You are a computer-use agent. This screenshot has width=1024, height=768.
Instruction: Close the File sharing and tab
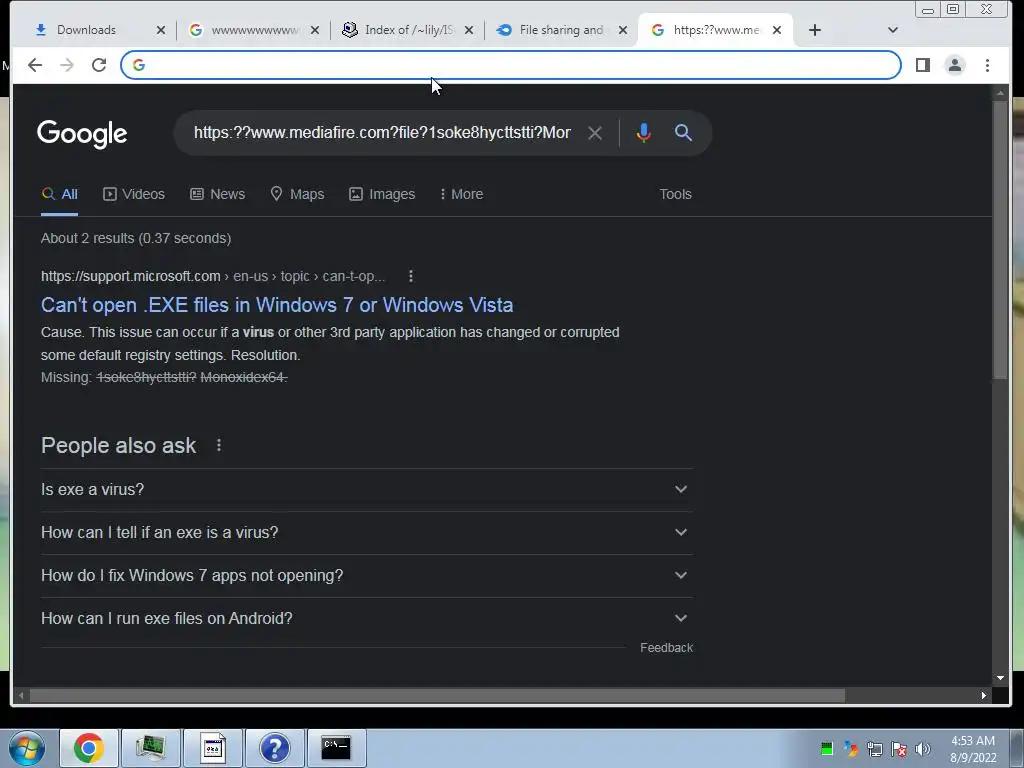coord(623,30)
